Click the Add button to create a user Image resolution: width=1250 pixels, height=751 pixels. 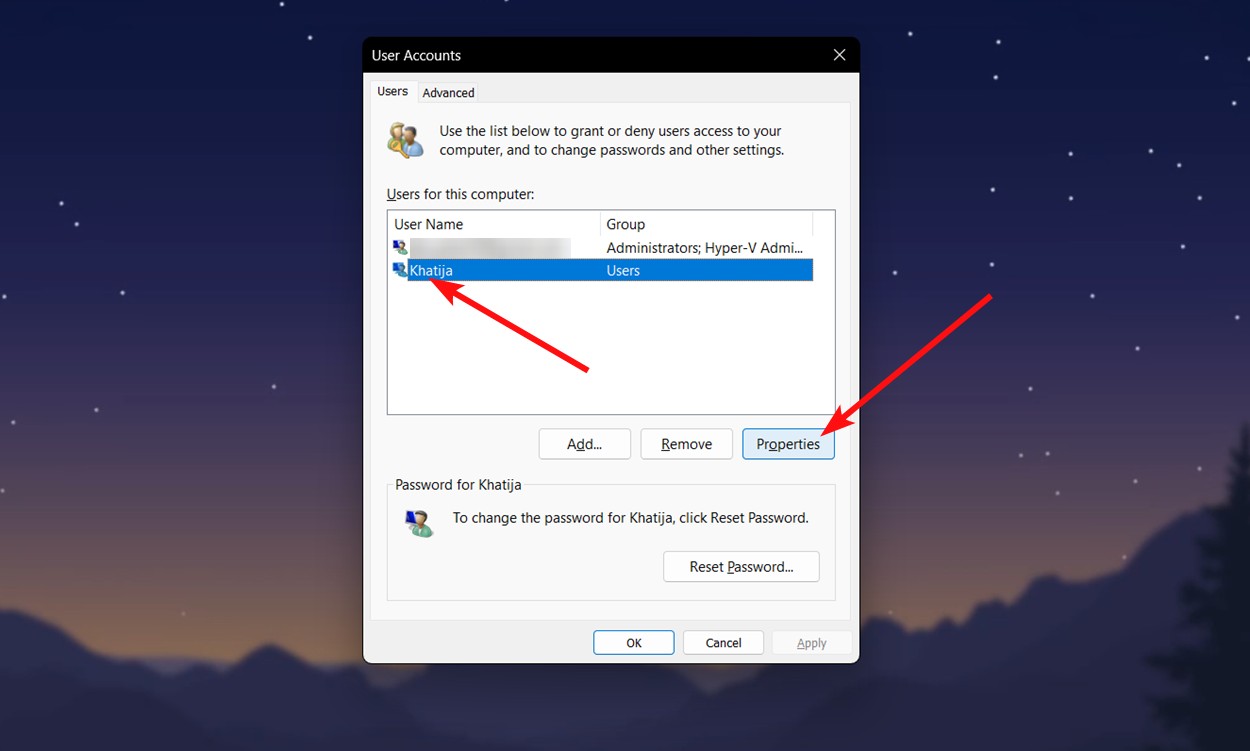(x=584, y=444)
